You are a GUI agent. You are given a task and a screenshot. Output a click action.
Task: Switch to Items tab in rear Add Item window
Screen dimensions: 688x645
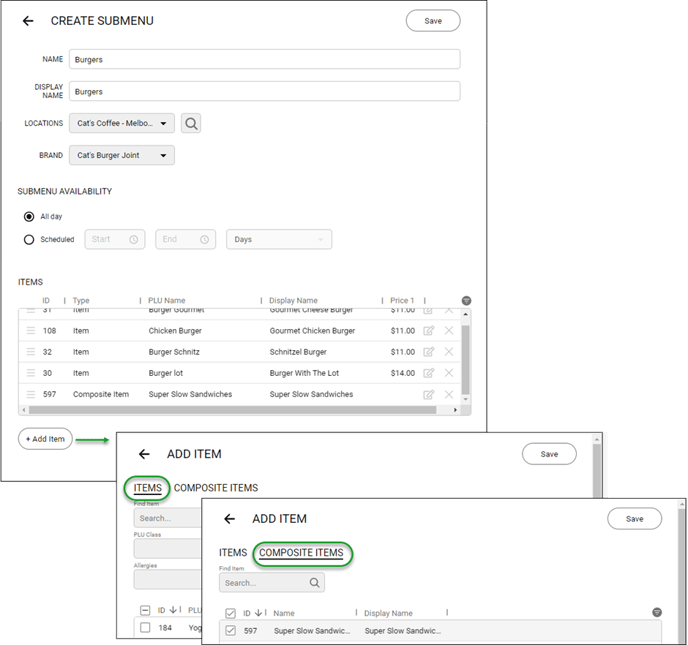point(147,488)
